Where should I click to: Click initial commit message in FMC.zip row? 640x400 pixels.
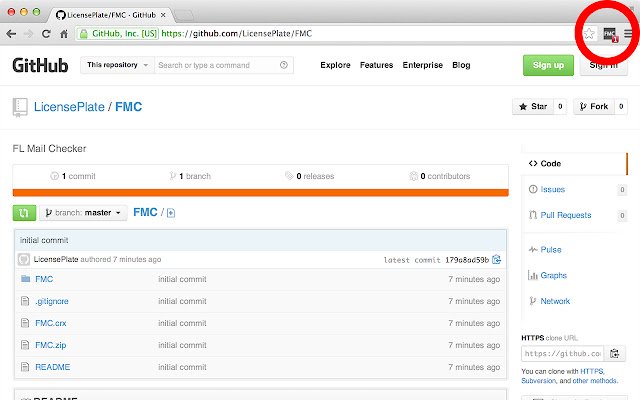(182, 345)
